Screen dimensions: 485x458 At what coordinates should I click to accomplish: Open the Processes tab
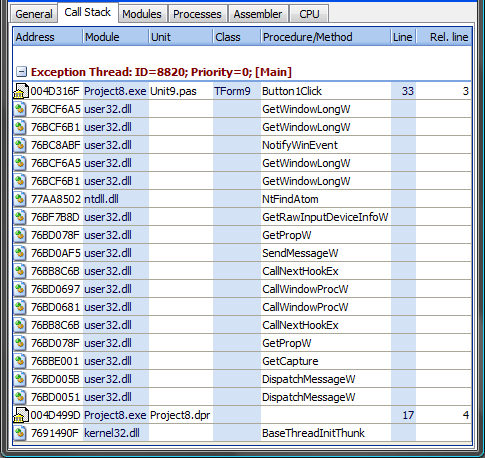(x=197, y=14)
